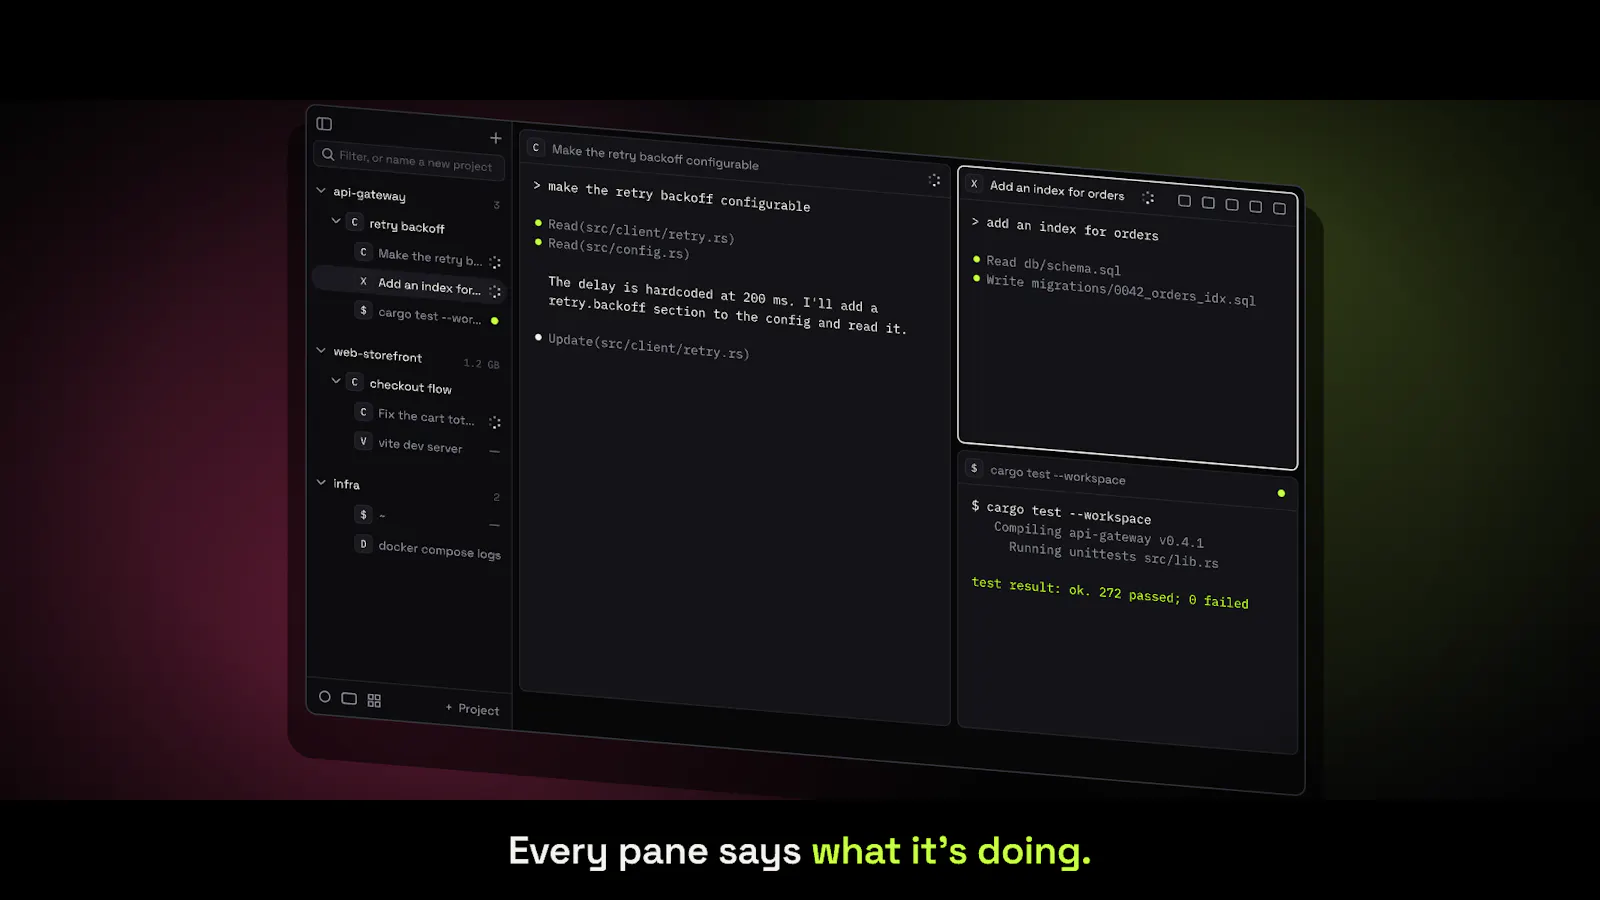
Task: Click the X badge in 'Add an index for orders' header
Action: point(974,184)
